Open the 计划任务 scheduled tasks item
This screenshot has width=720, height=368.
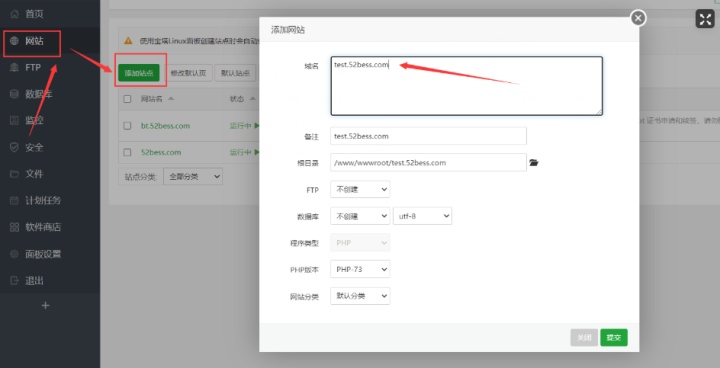pyautogui.click(x=50, y=201)
